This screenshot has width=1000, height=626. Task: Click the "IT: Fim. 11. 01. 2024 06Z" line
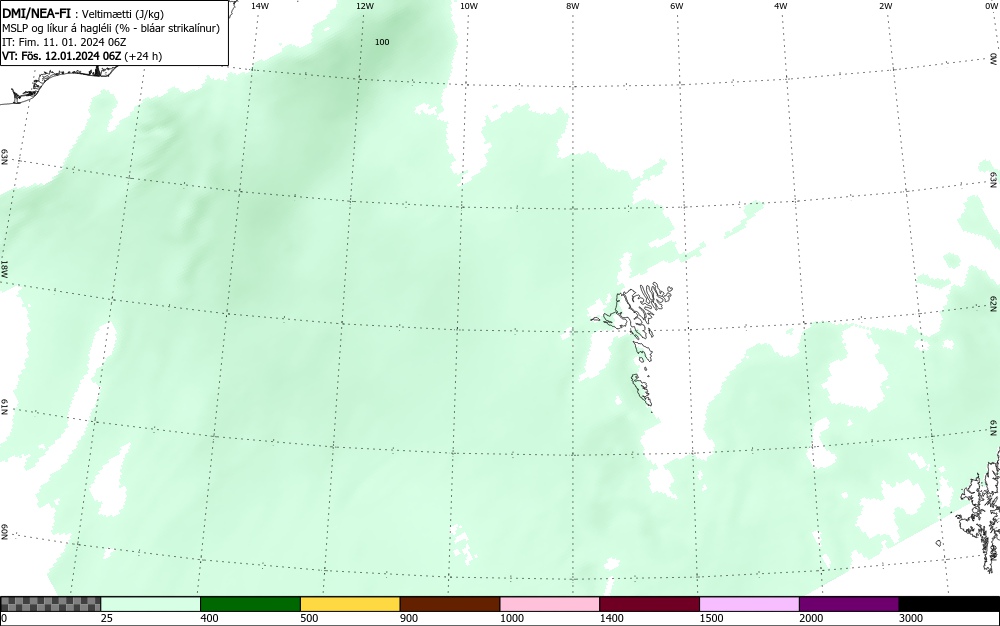[x=64, y=42]
